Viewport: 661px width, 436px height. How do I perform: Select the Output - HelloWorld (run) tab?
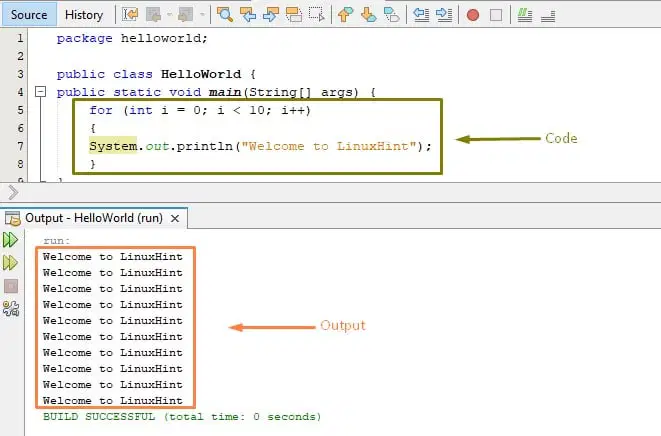[94, 218]
